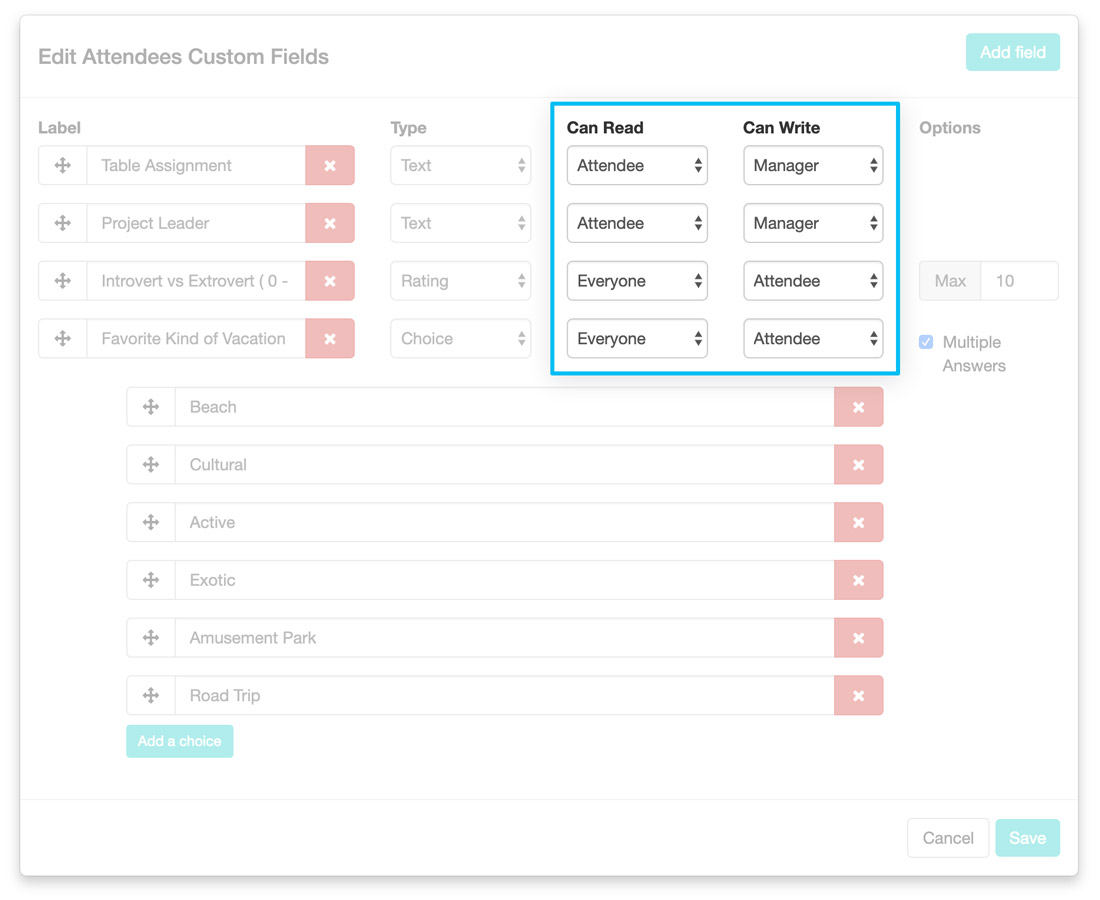Remove the Introvert vs Extrovert field

(330, 281)
